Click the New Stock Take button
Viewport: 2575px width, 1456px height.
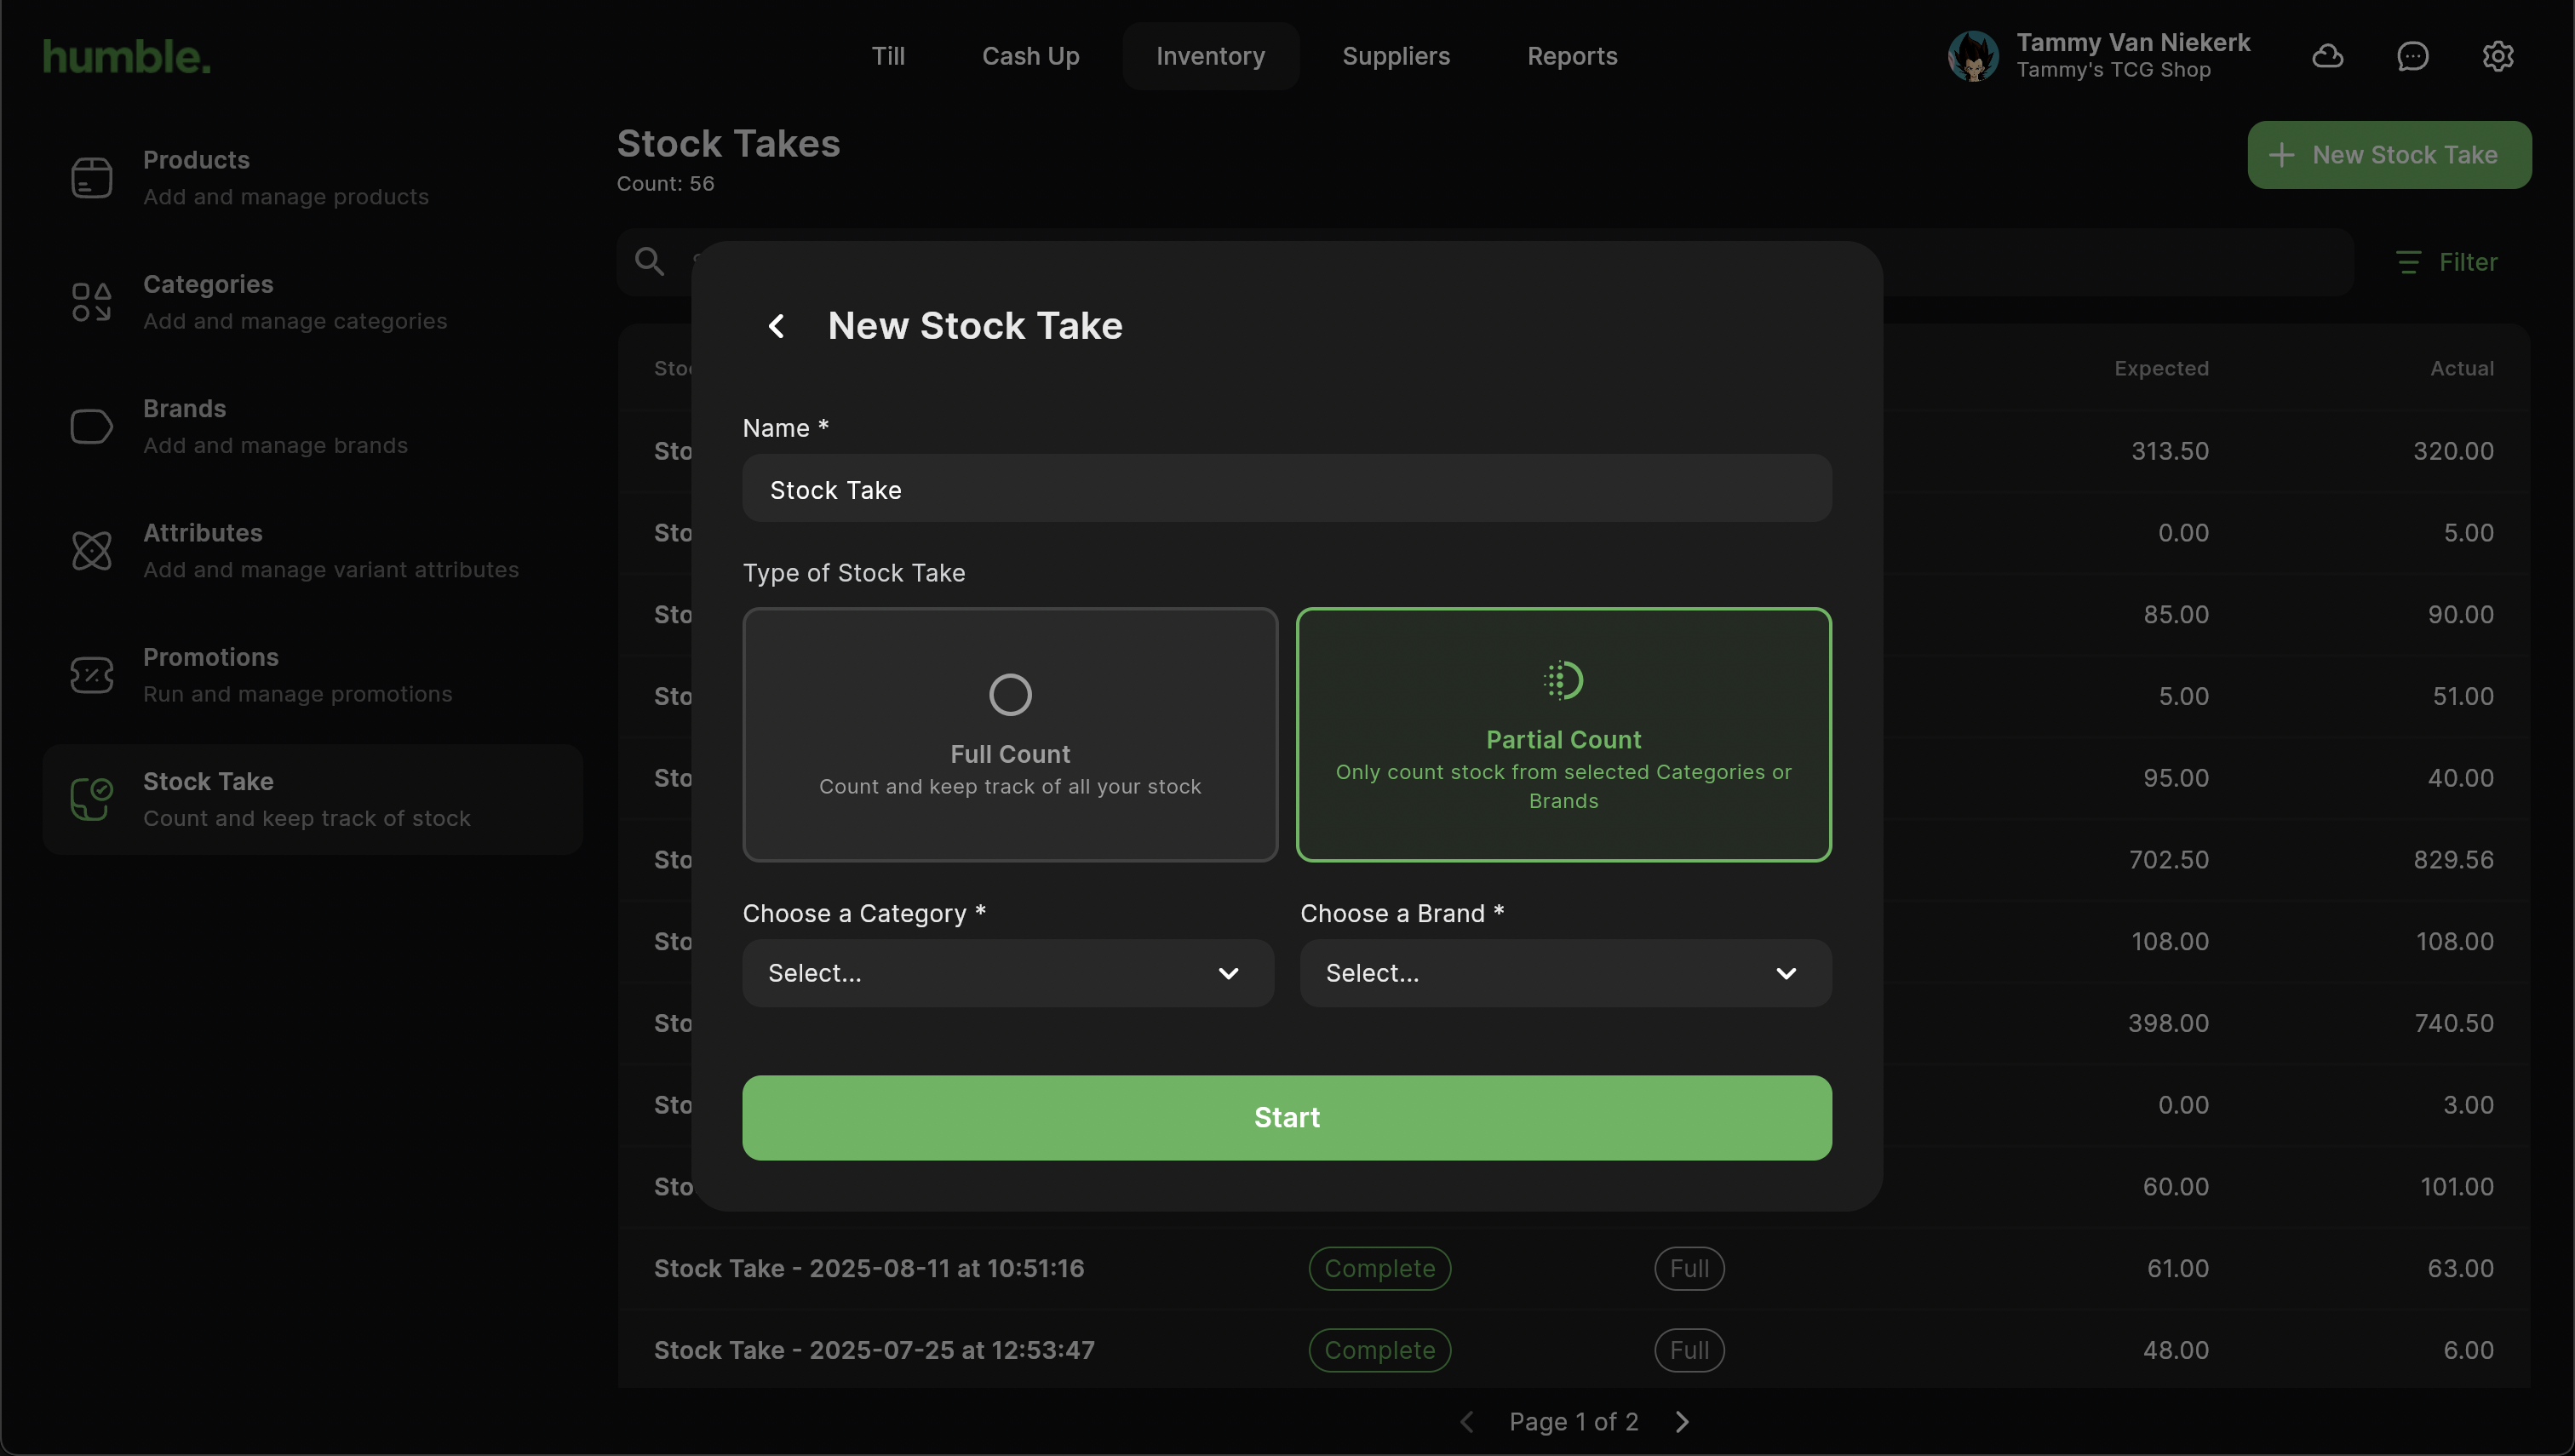tap(2388, 155)
